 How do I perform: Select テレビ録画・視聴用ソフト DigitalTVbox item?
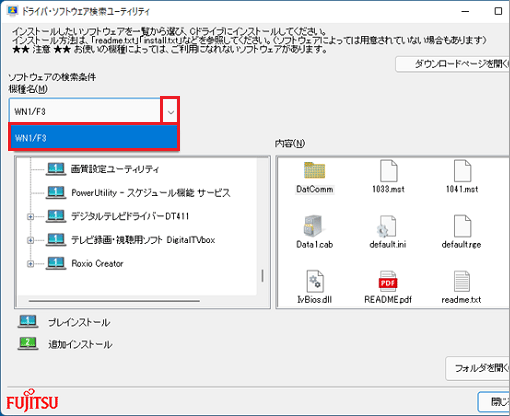click(143, 240)
